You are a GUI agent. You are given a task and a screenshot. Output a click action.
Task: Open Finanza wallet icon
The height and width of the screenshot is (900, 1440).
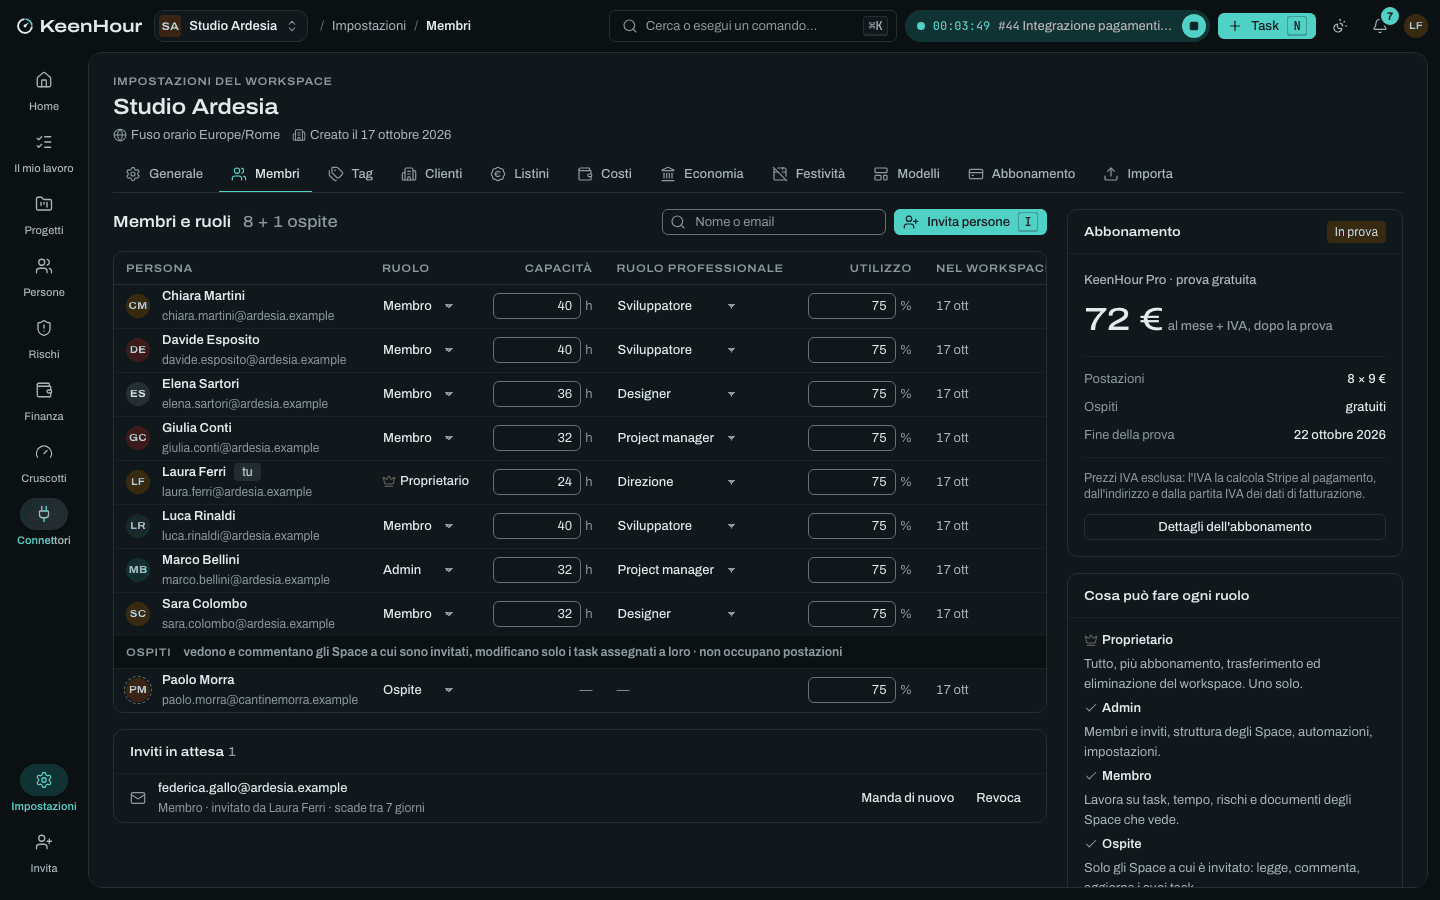click(x=44, y=390)
